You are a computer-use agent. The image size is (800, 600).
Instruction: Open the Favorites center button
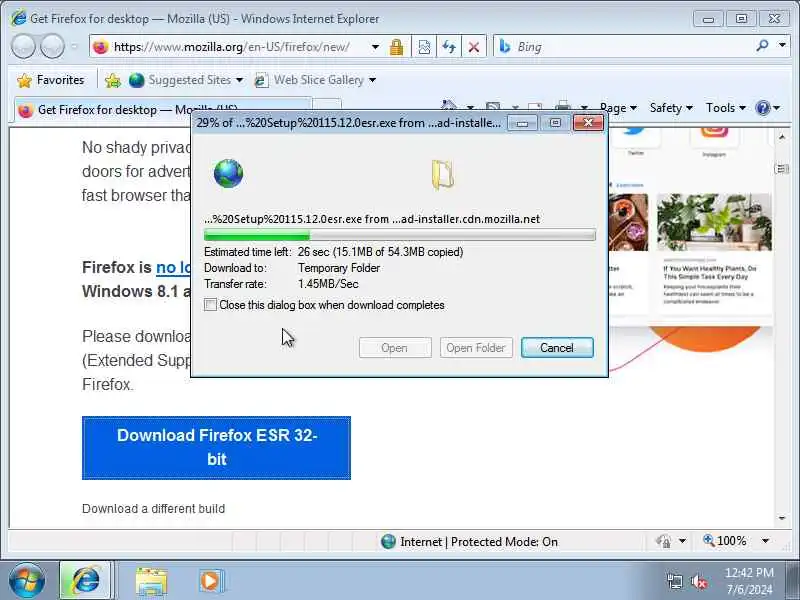pos(50,80)
